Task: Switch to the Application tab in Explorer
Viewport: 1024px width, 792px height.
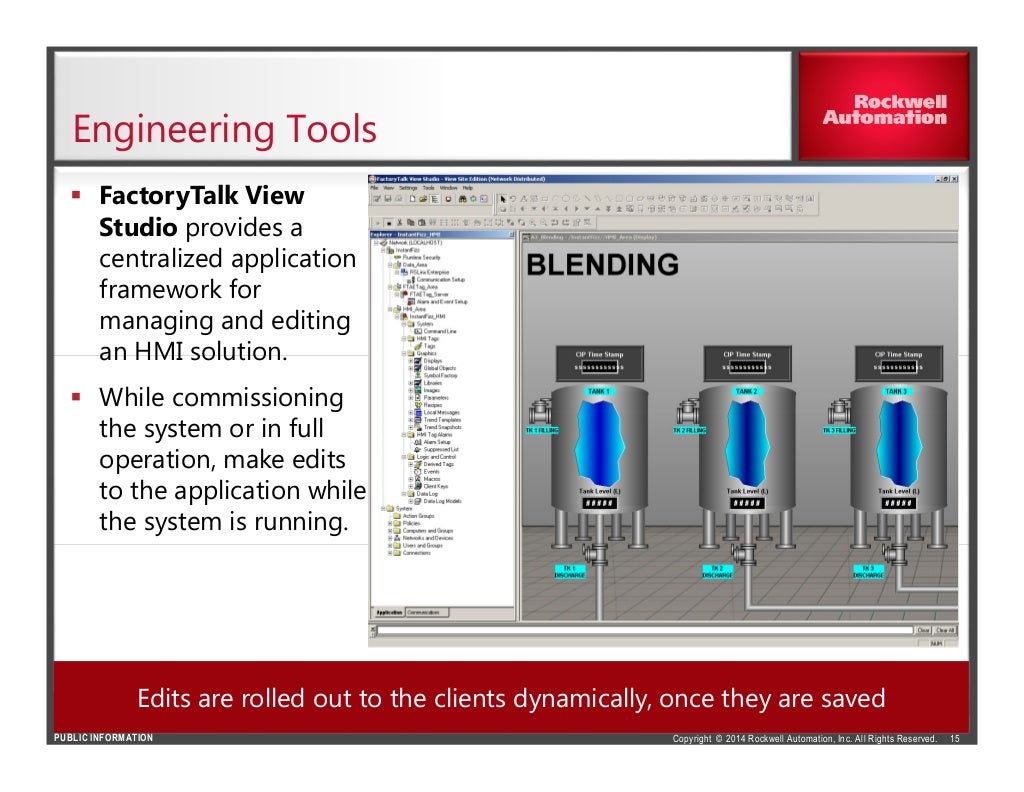Action: click(x=389, y=612)
